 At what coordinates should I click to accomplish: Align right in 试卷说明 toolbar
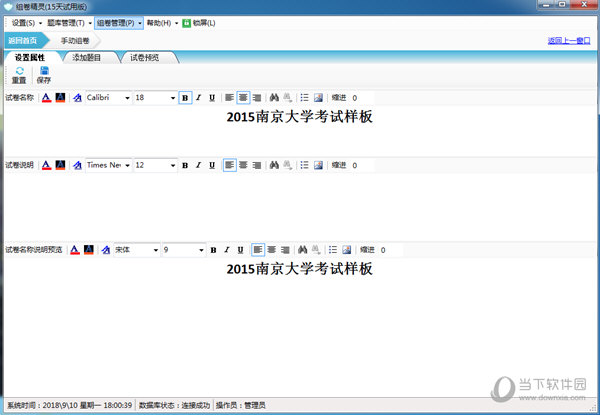[x=257, y=165]
